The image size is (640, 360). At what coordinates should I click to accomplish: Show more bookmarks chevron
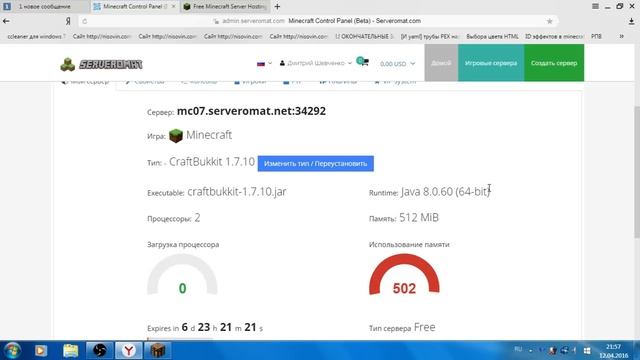[622, 36]
